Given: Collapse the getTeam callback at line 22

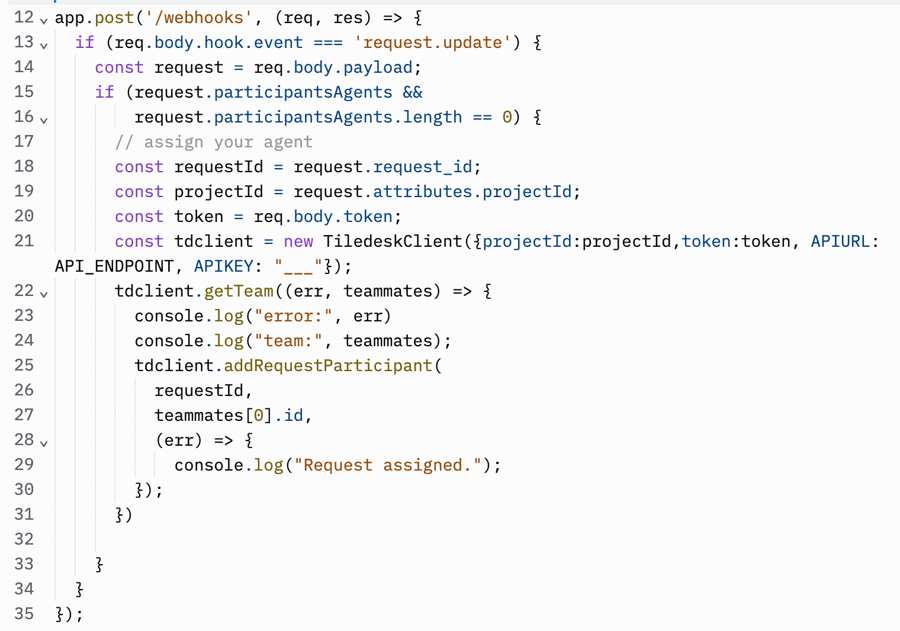Looking at the screenshot, I should [44, 294].
